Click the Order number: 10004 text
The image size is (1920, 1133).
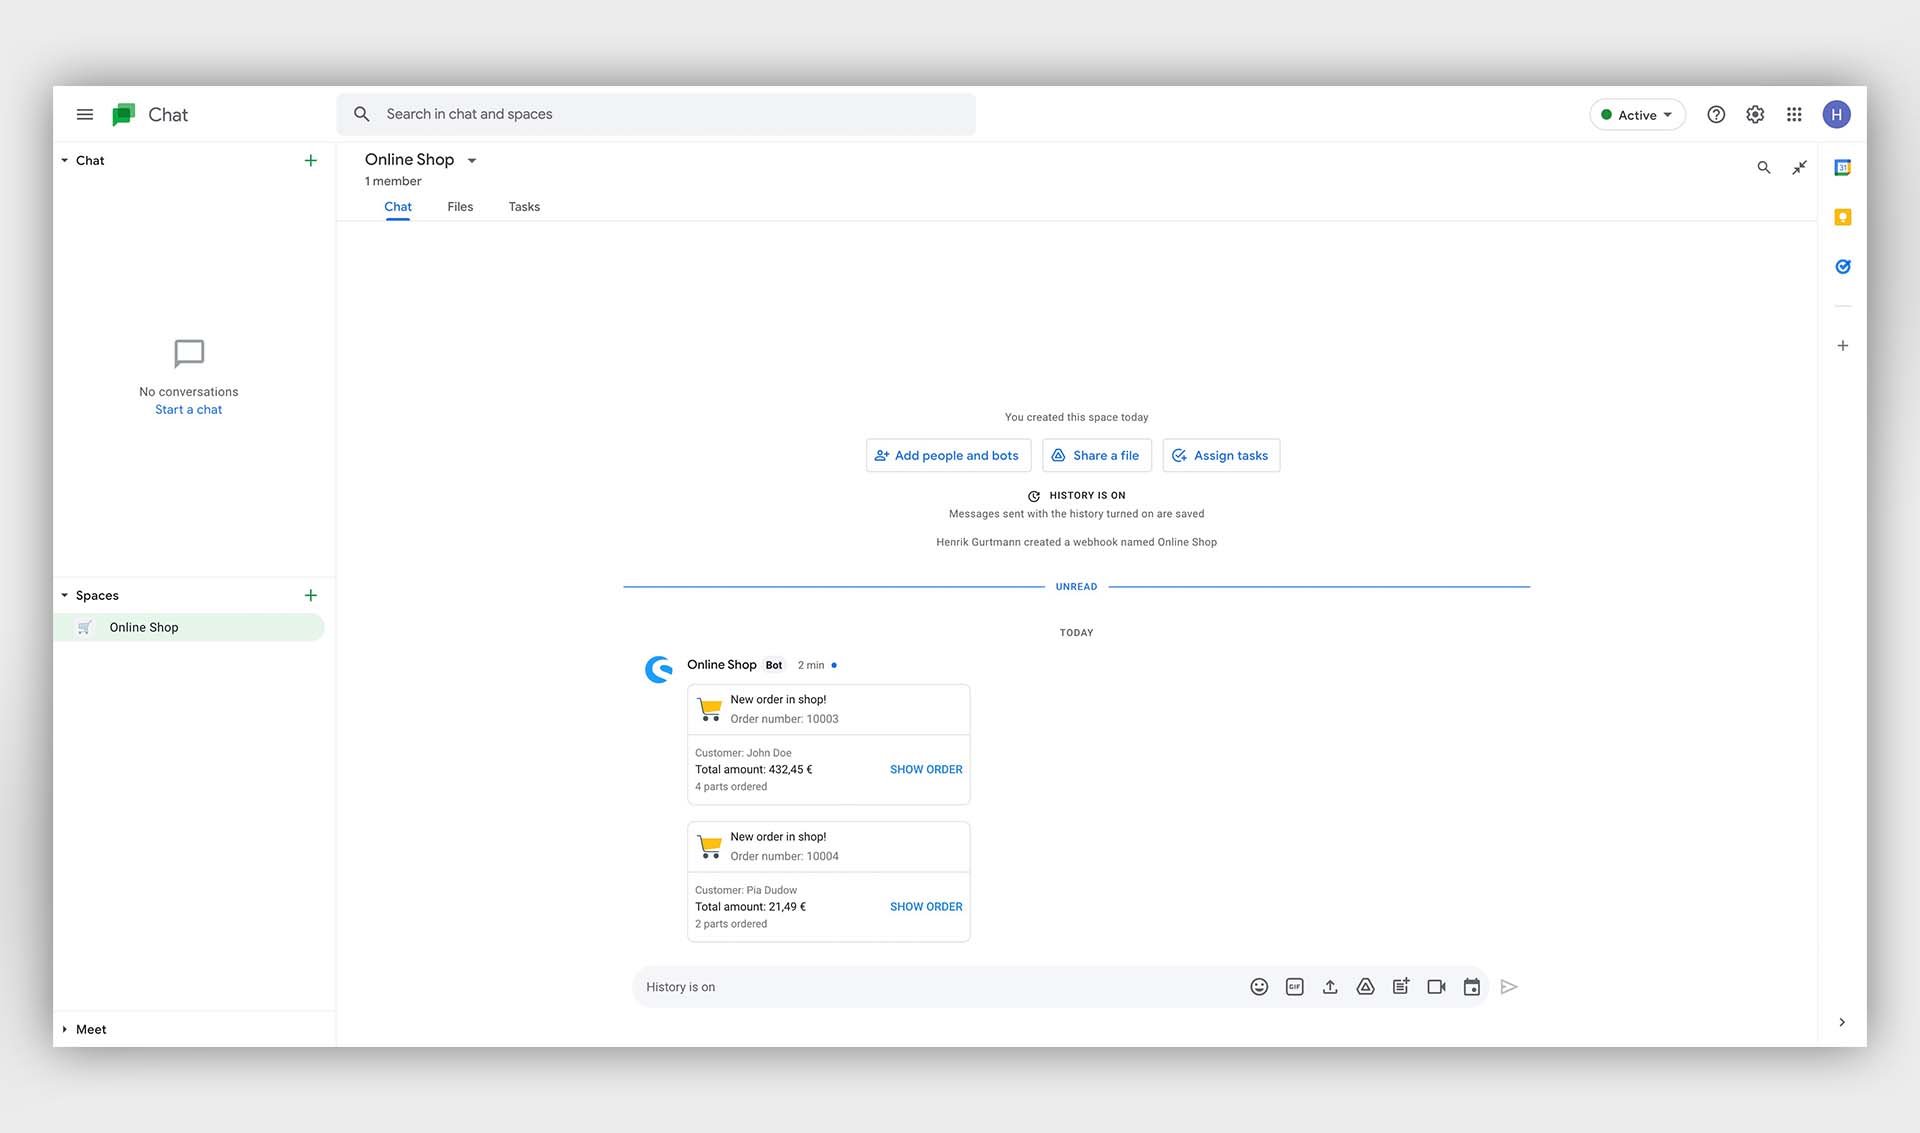tap(784, 856)
